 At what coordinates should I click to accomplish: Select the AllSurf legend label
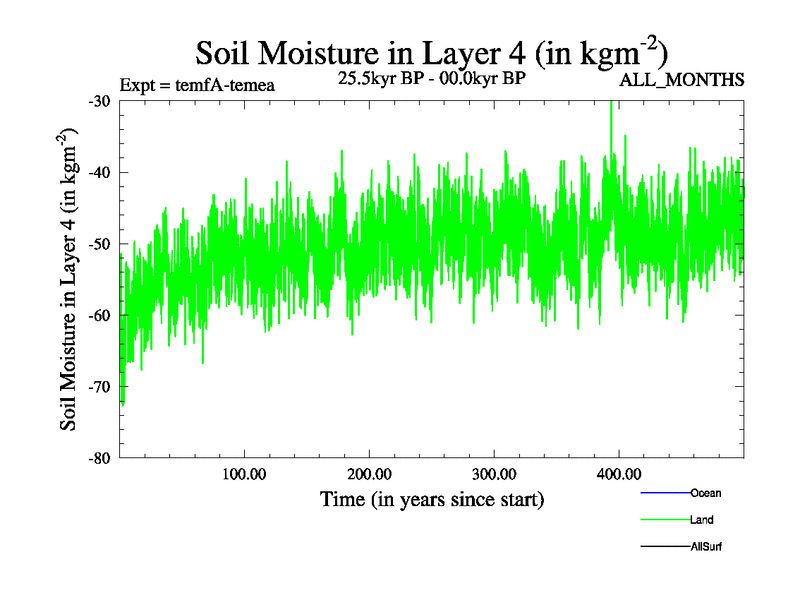point(707,547)
